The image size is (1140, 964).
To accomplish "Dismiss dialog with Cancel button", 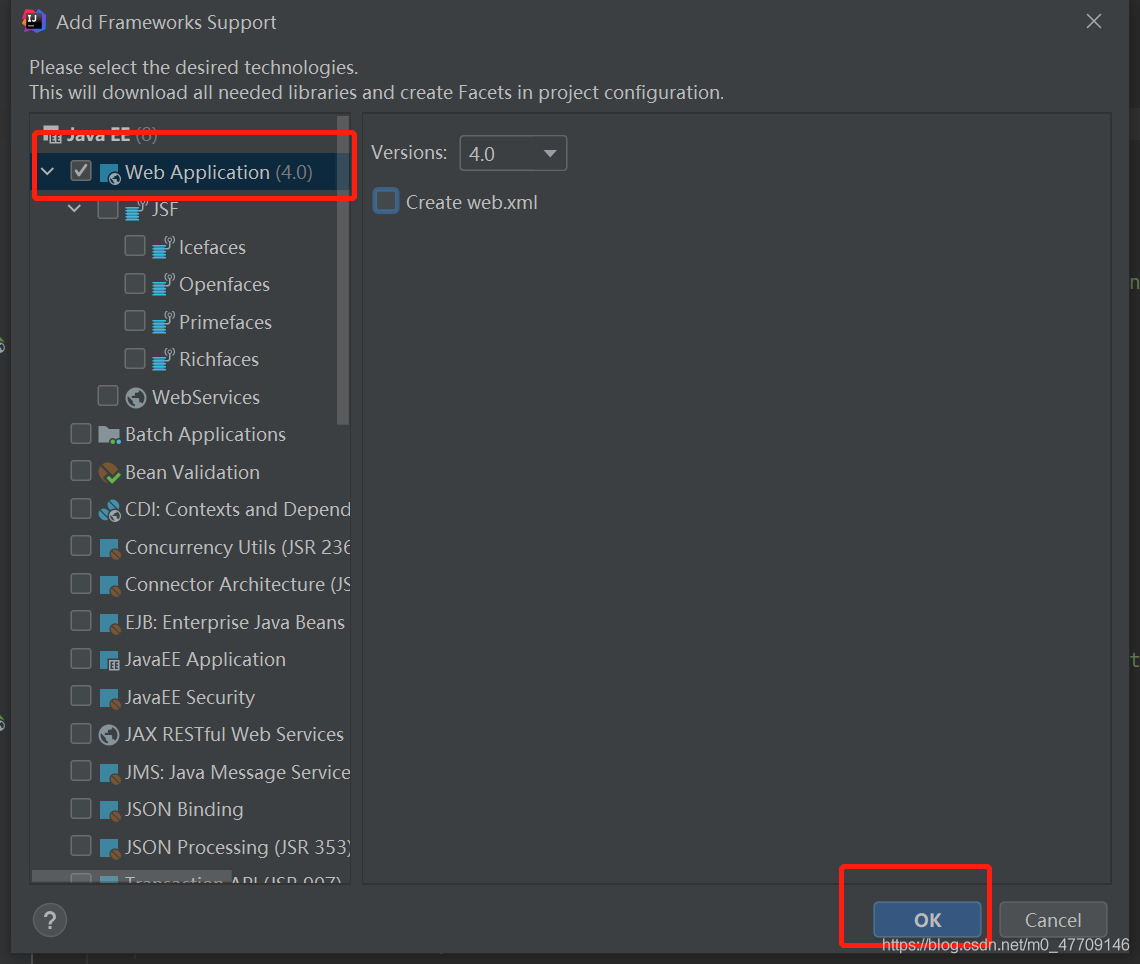I will click(1053, 920).
